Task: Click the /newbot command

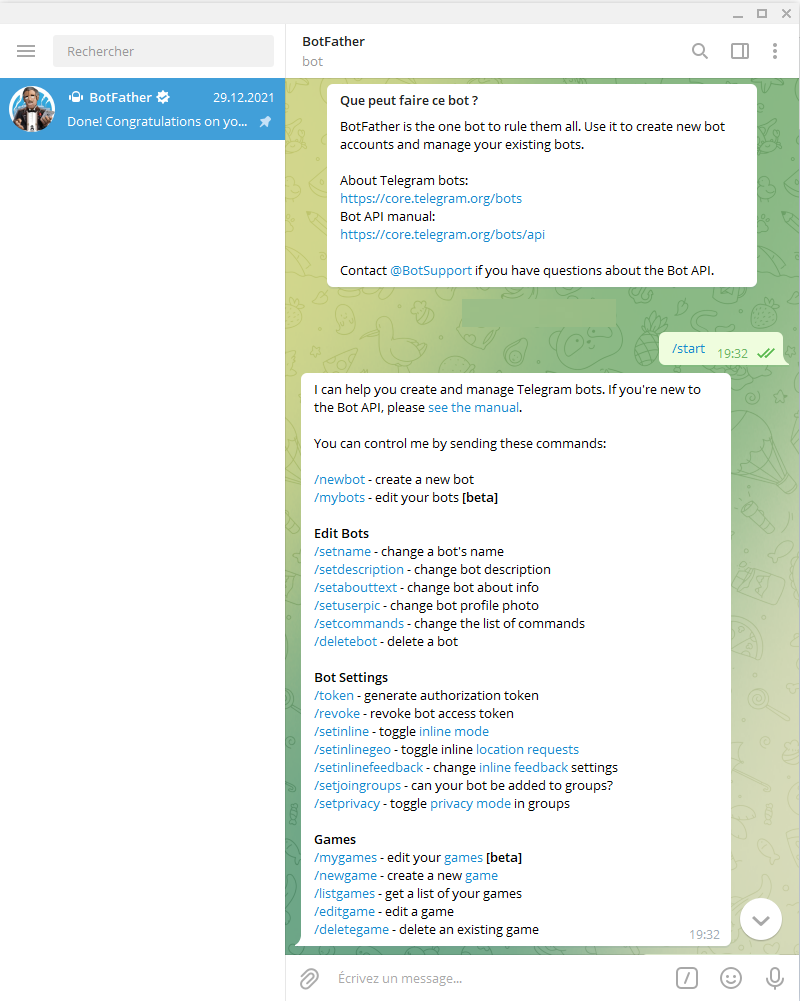Action: pyautogui.click(x=339, y=480)
